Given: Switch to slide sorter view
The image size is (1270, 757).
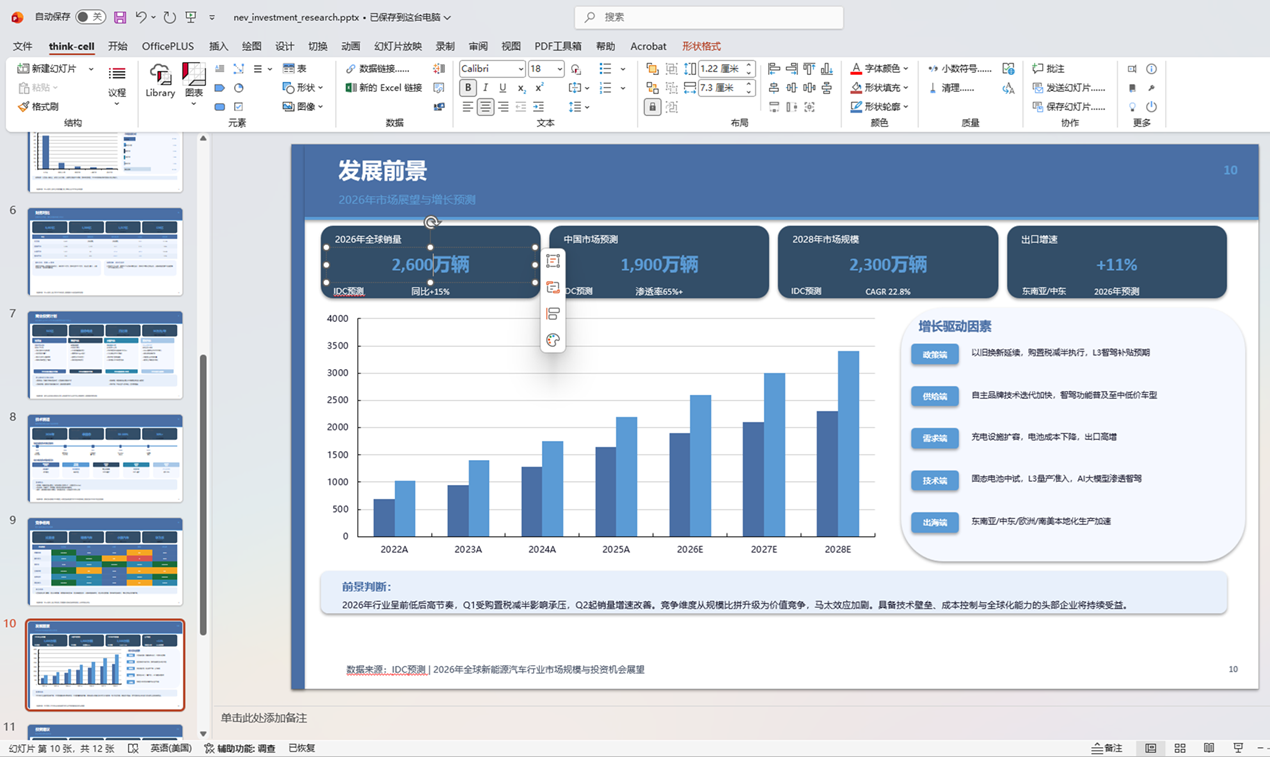Looking at the screenshot, I should (1180, 748).
